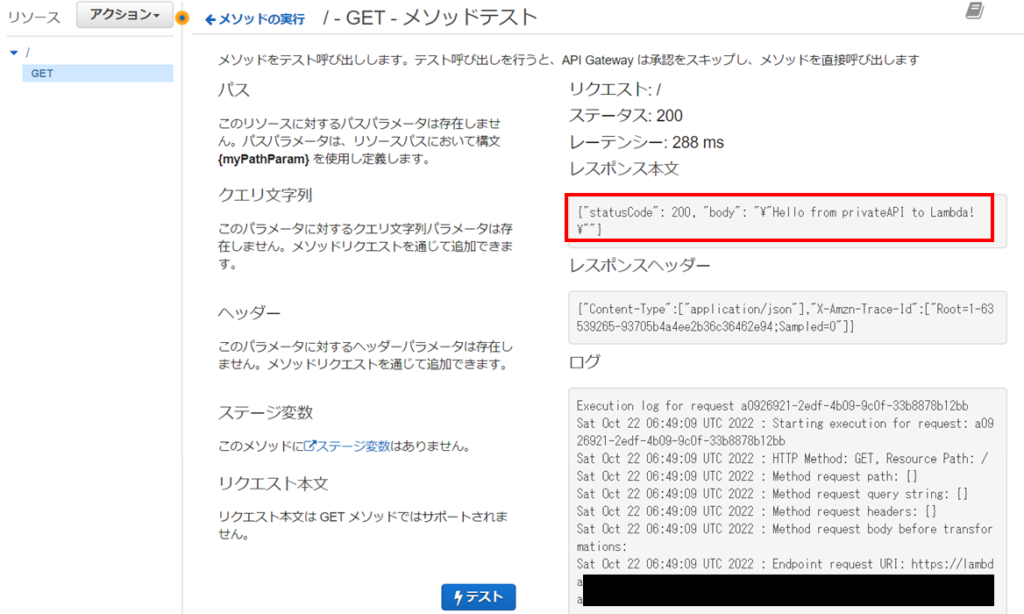Collapse the root resource tree arrow

click(x=14, y=53)
